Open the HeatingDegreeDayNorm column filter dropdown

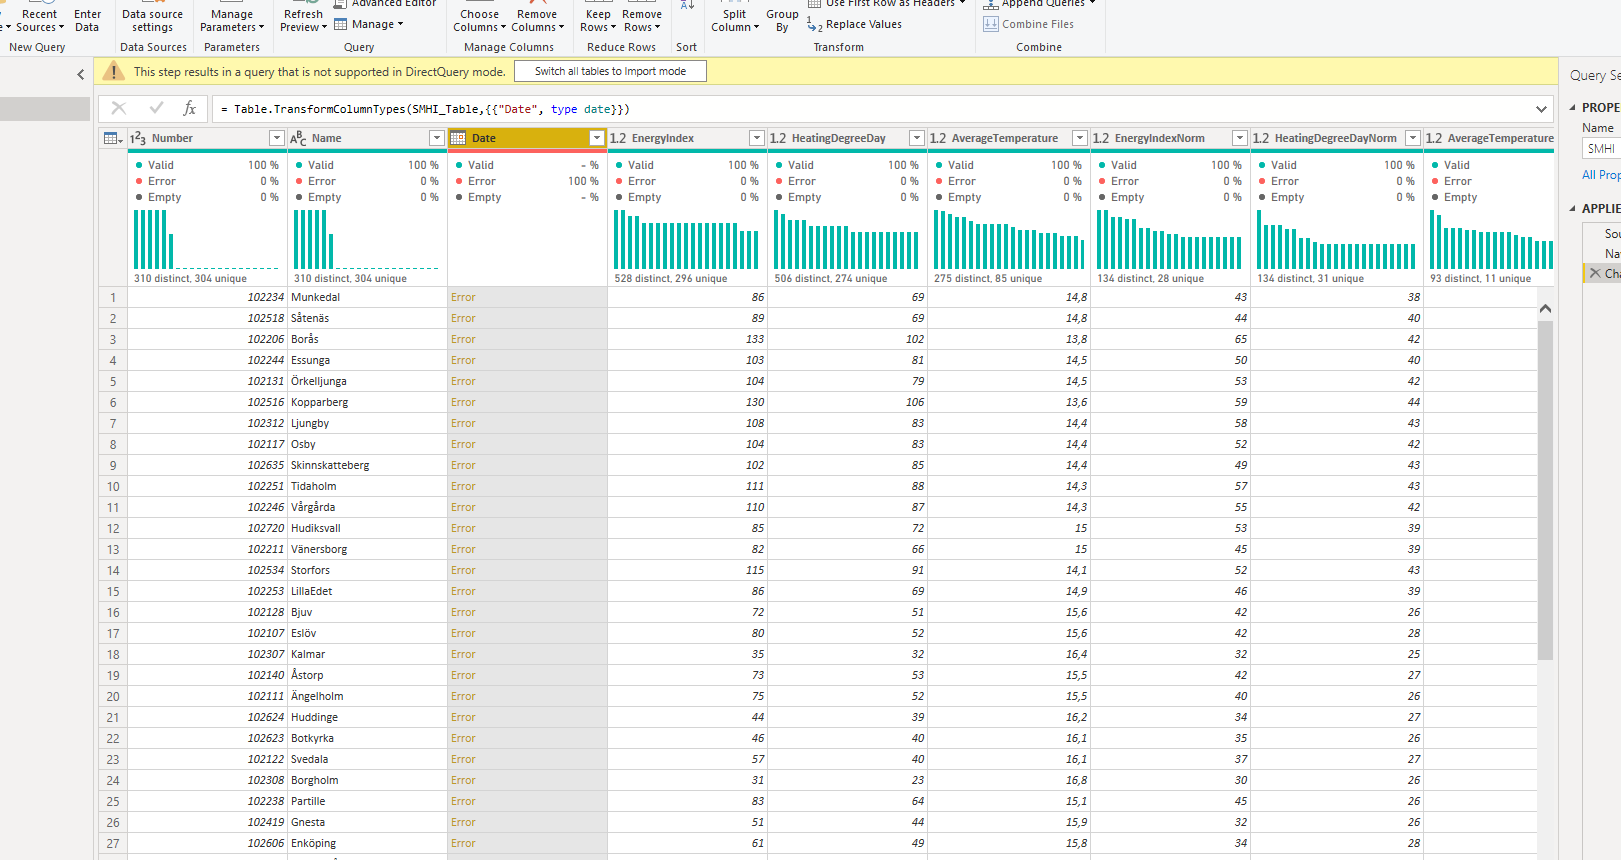(1413, 138)
